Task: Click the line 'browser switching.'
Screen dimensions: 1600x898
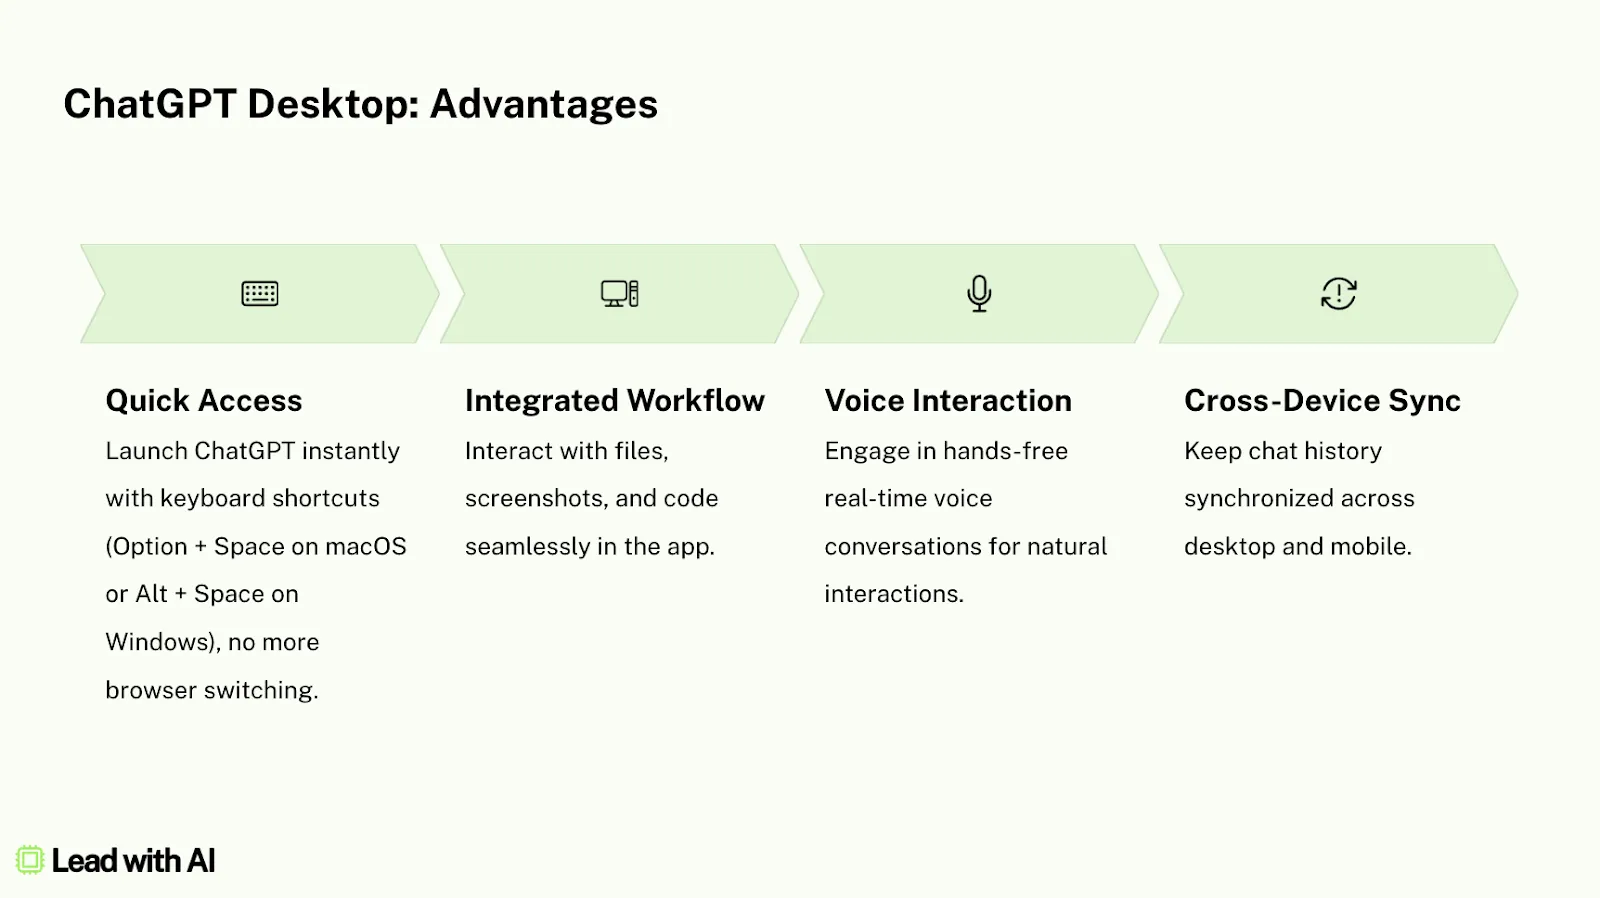Action: tap(212, 690)
